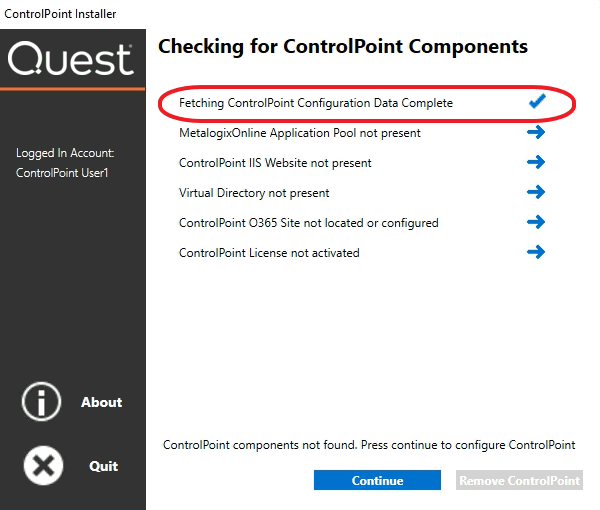This screenshot has width=600, height=510.
Task: Click arrow beside ControlPoint License not activated
Action: pyautogui.click(x=535, y=252)
